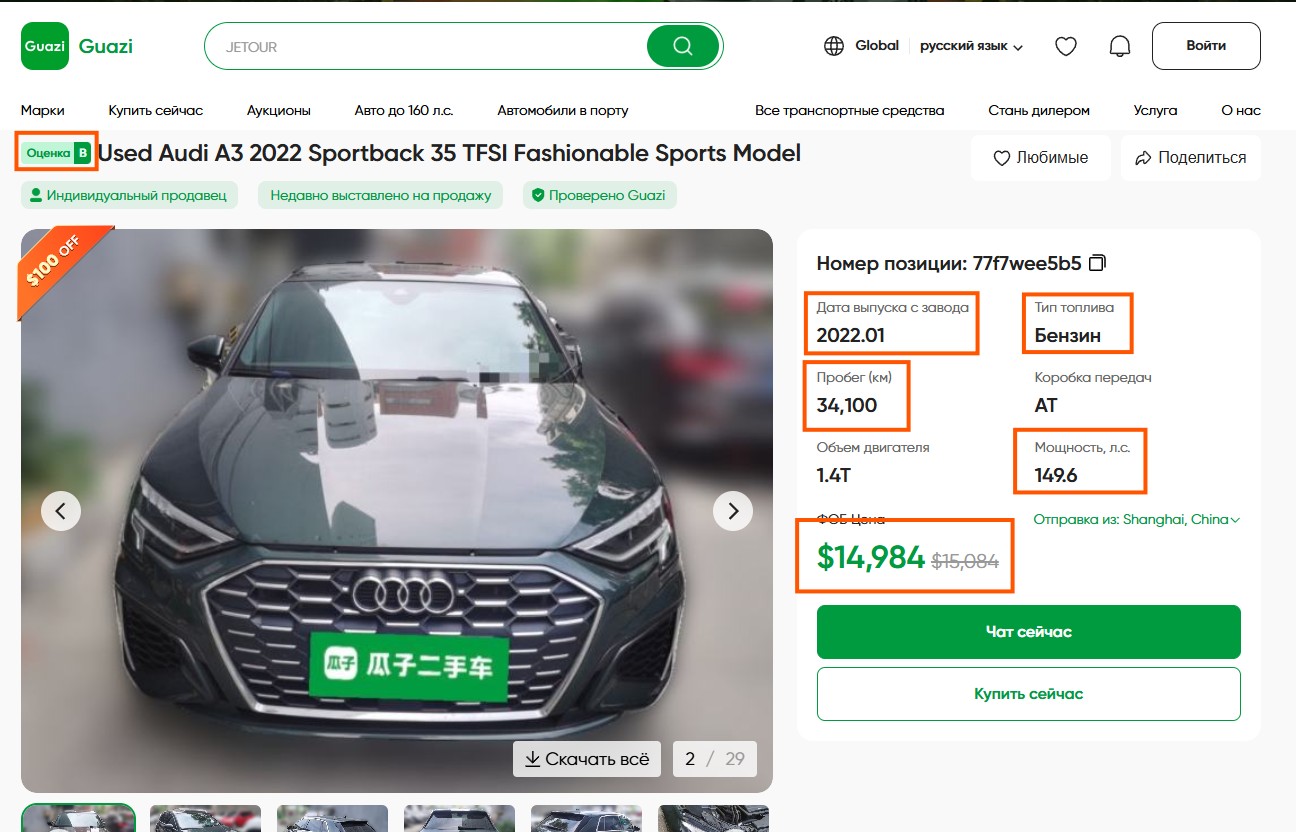Screen dimensions: 1296x832
Task: Click the Оценка B rating badge
Action: pyautogui.click(x=57, y=153)
